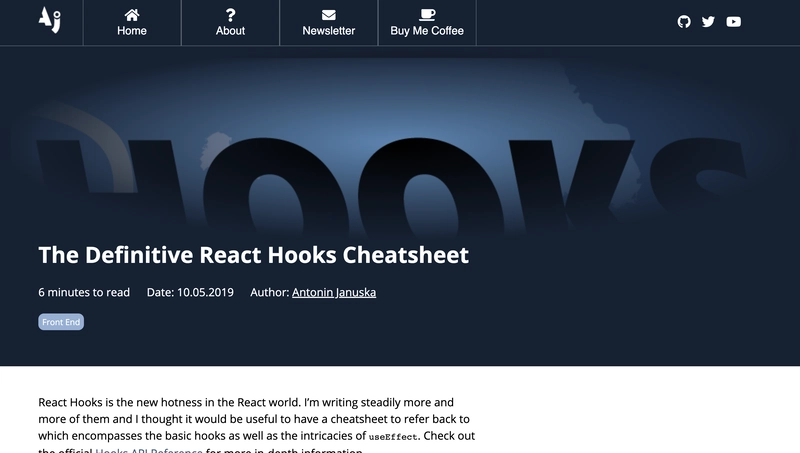Click the About question mark icon

point(230,15)
